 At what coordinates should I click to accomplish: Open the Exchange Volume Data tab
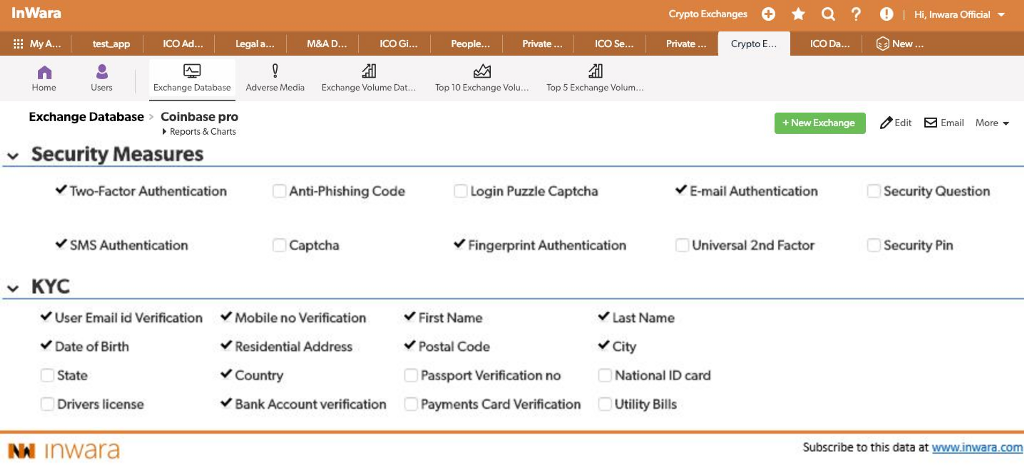click(368, 78)
